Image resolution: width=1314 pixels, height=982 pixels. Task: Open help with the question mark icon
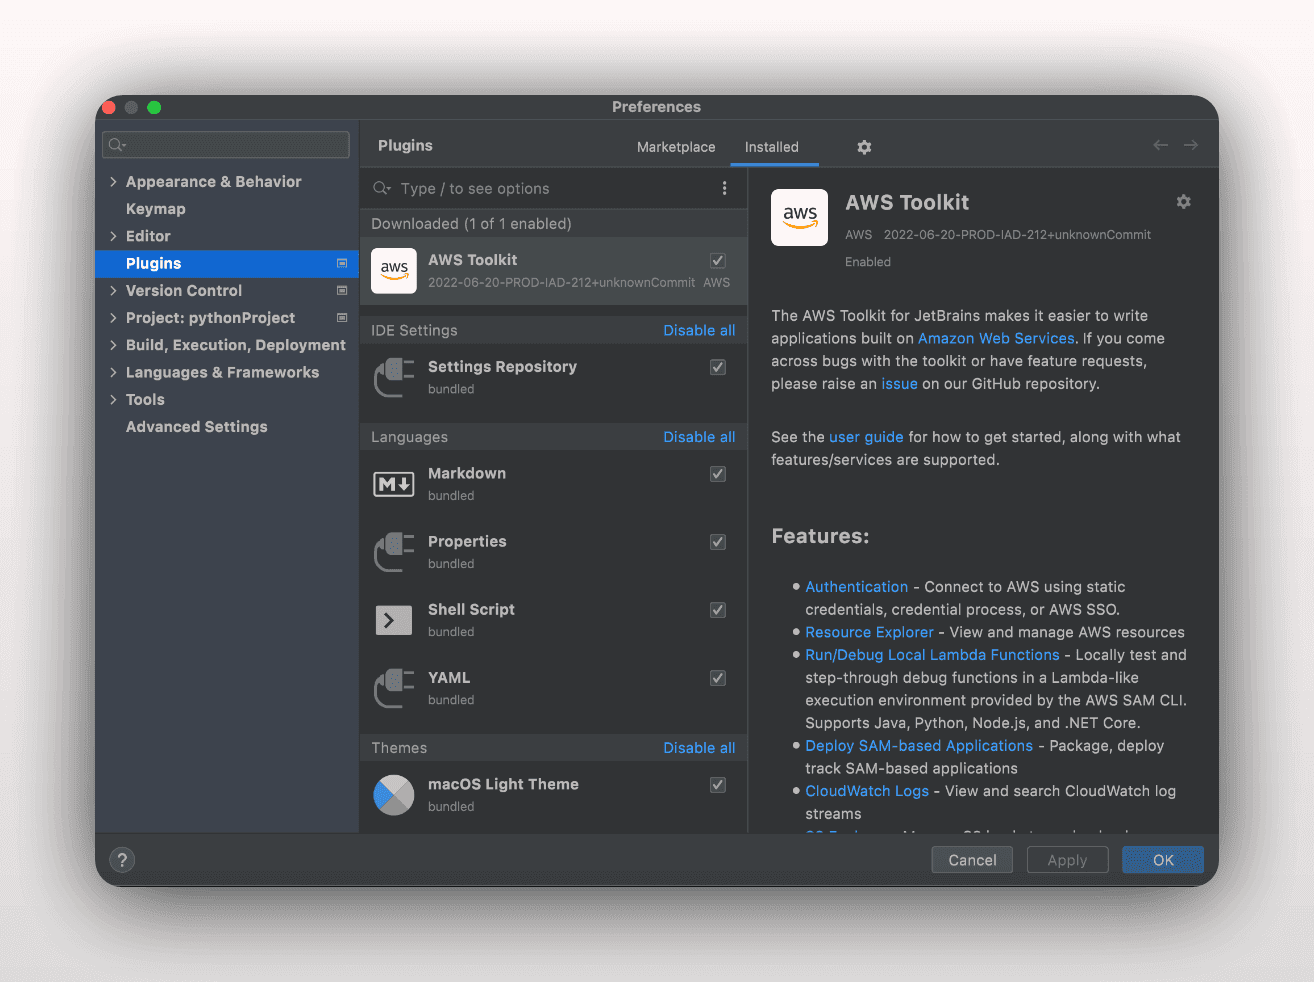tap(122, 860)
